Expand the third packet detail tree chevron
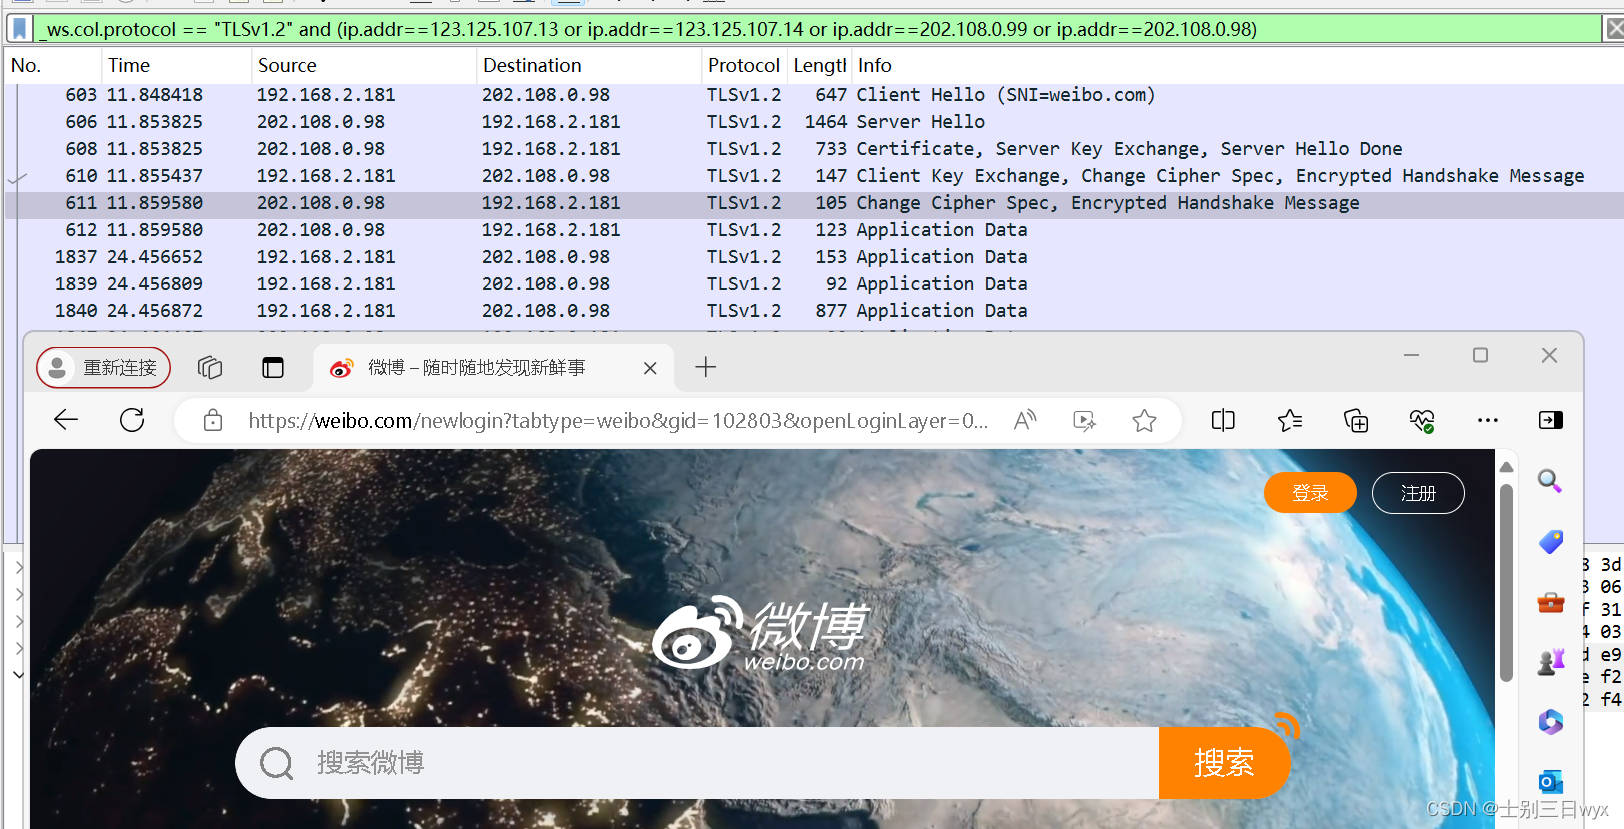This screenshot has width=1624, height=829. point(18,621)
